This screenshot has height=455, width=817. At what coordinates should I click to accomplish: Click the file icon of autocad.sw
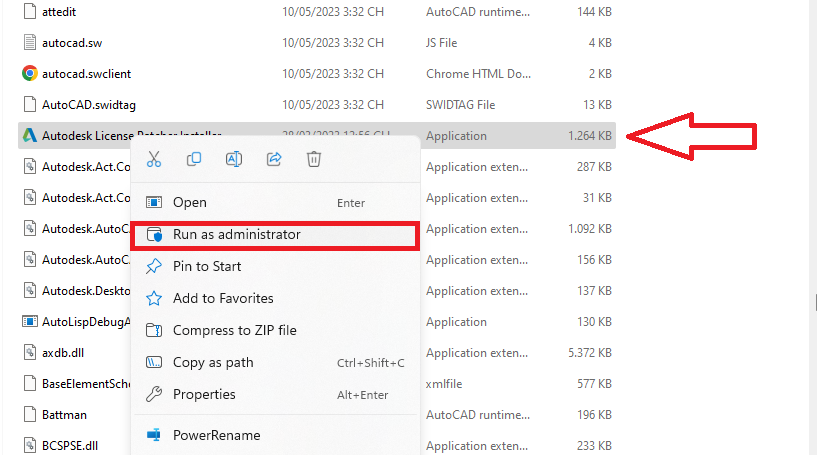point(30,43)
